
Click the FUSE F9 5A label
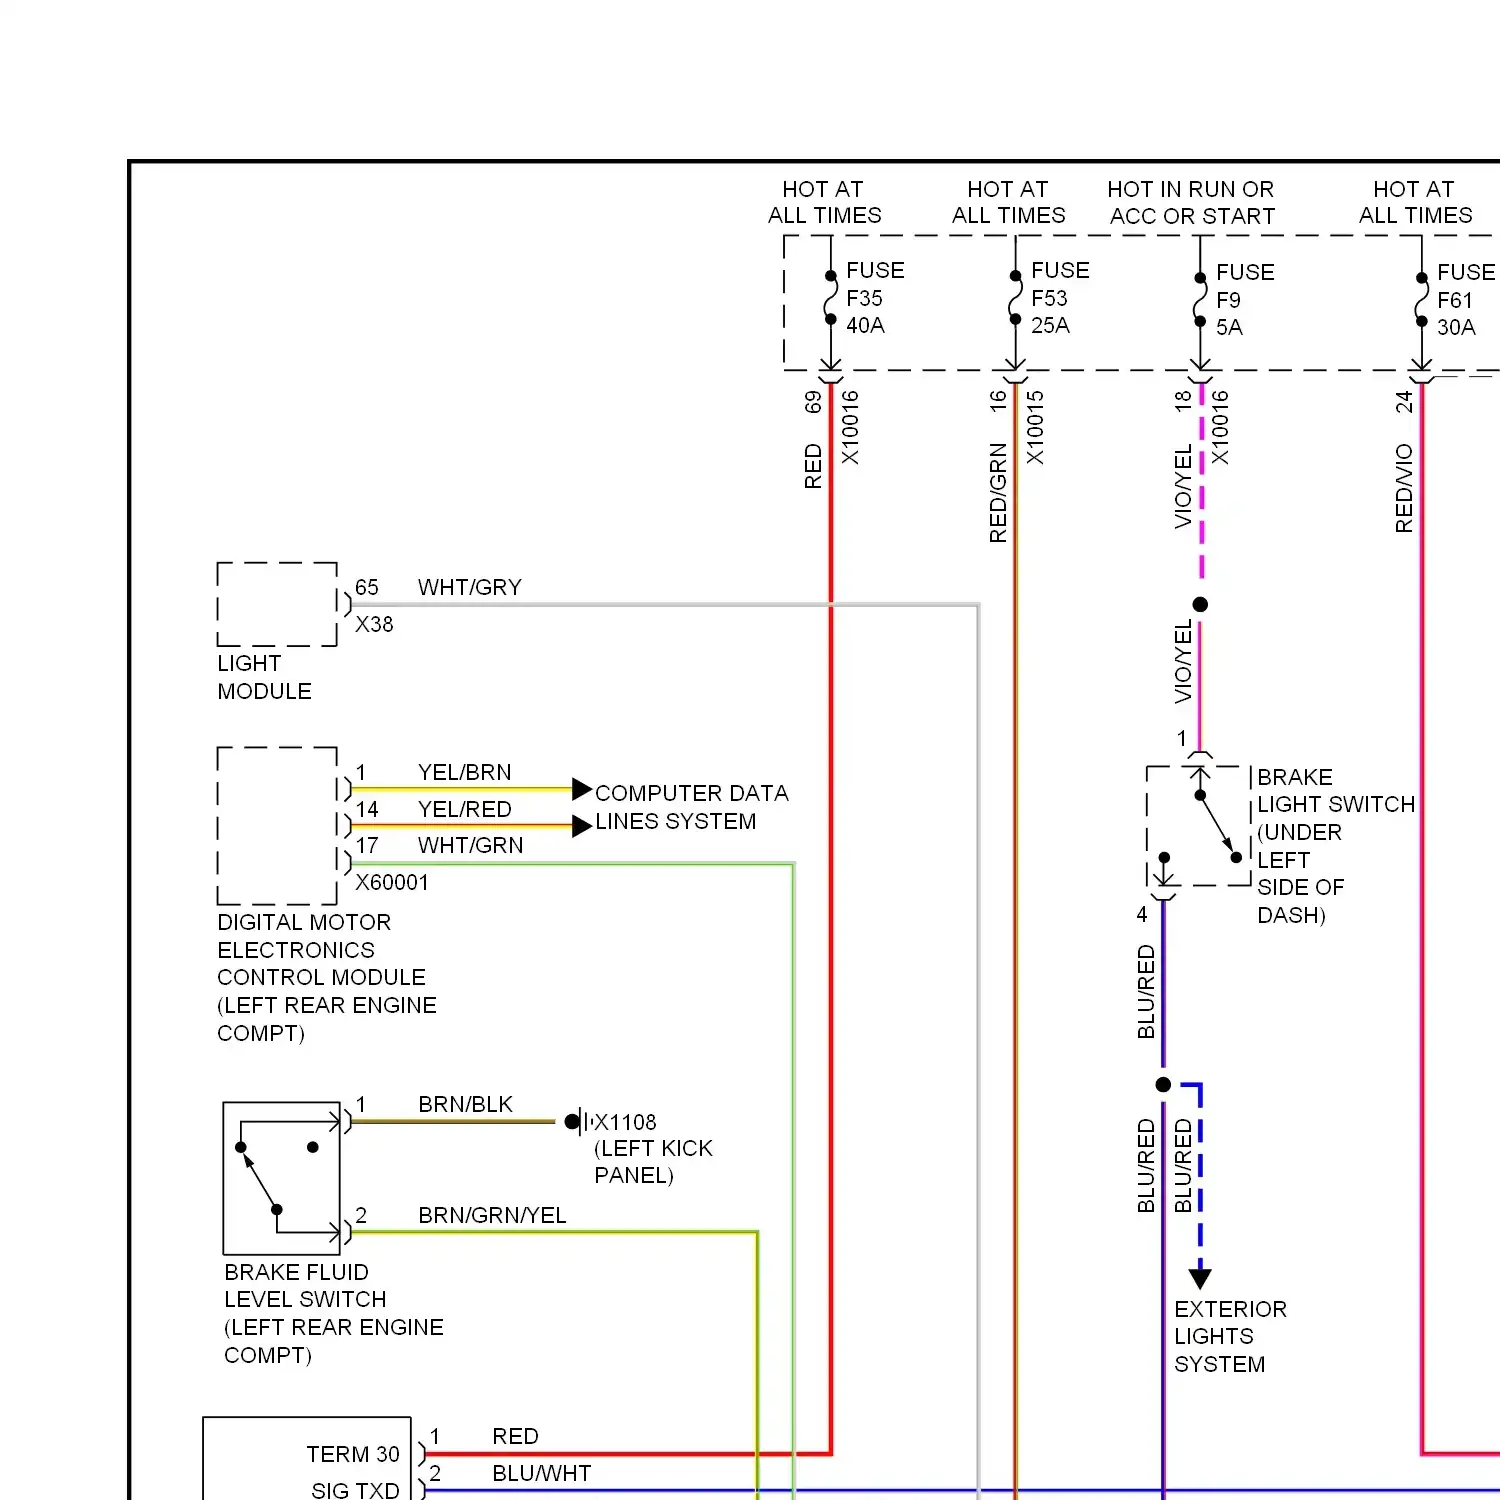tap(1245, 300)
